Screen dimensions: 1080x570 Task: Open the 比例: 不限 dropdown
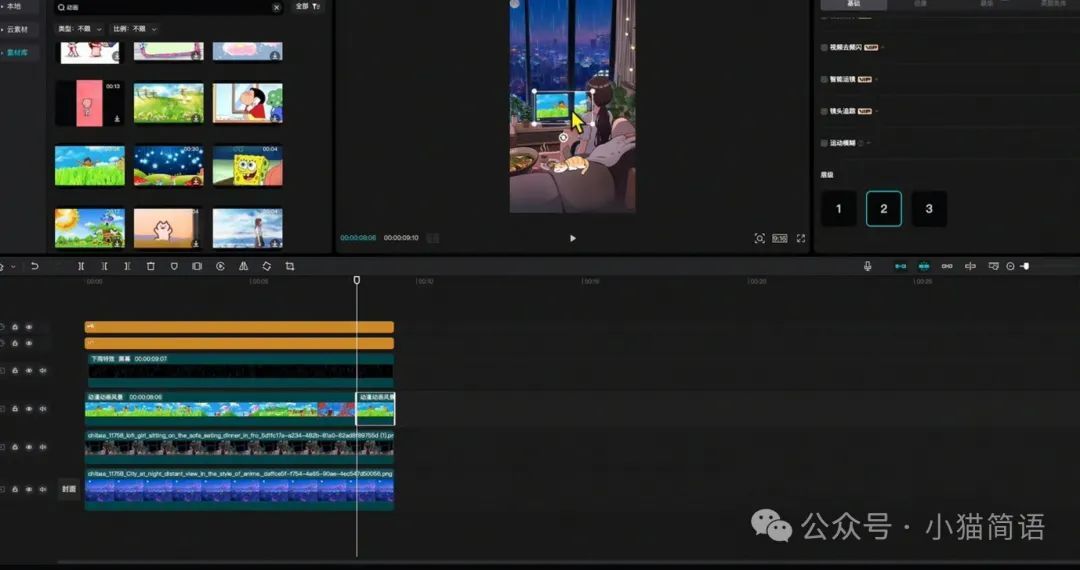(134, 29)
